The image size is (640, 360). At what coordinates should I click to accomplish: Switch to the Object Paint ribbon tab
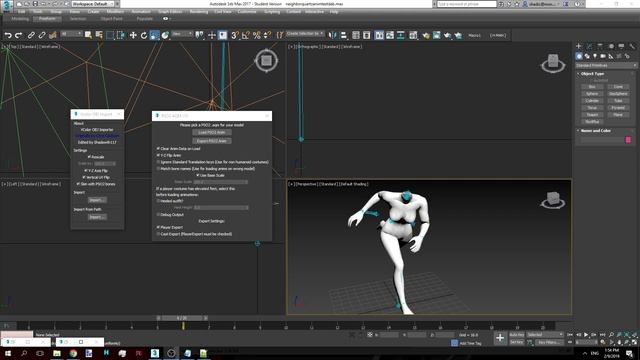coord(111,19)
